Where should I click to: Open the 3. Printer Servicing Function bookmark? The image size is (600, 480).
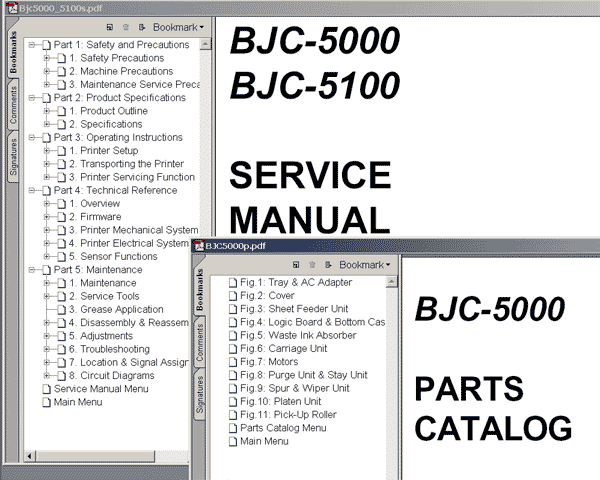[x=132, y=177]
